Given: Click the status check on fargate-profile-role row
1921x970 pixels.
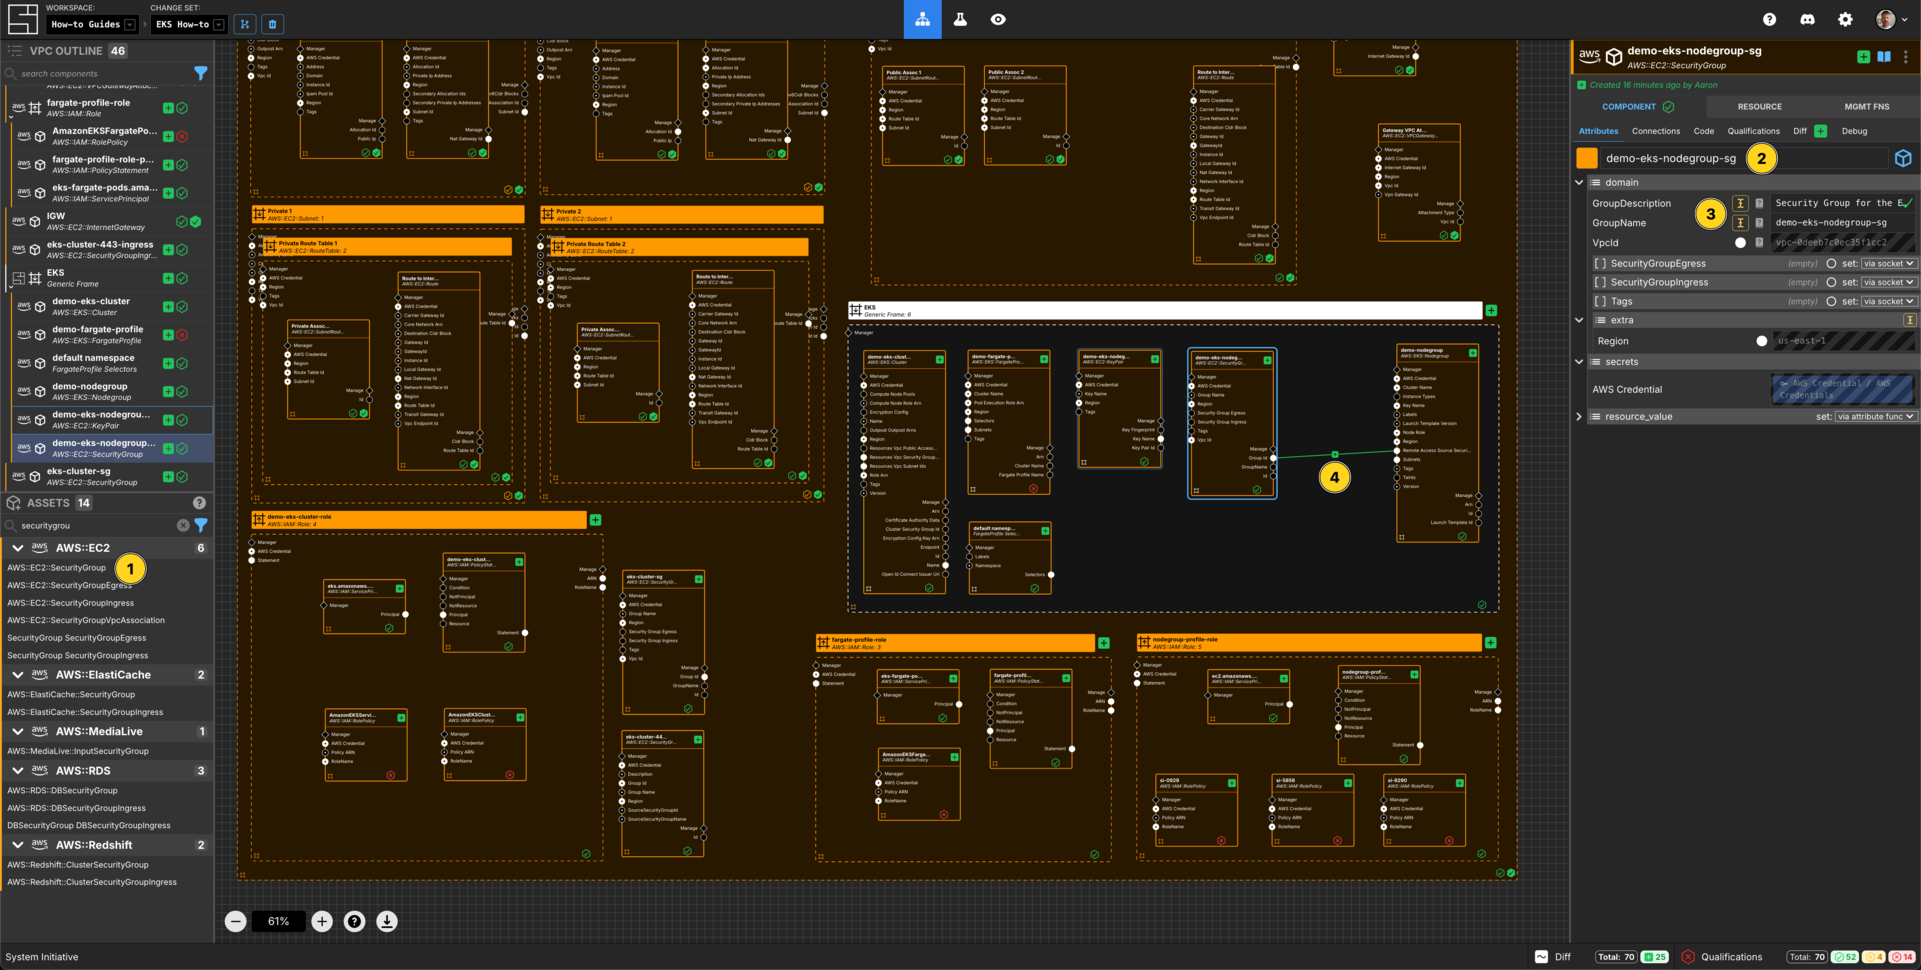Looking at the screenshot, I should coord(182,108).
